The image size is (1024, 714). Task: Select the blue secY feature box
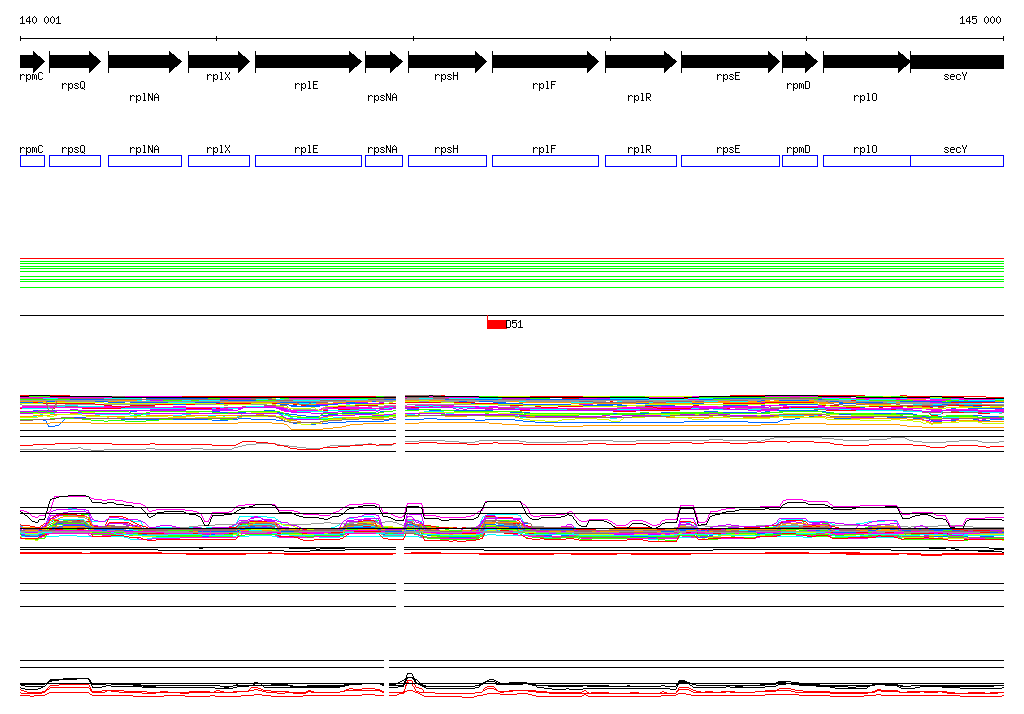coord(957,161)
